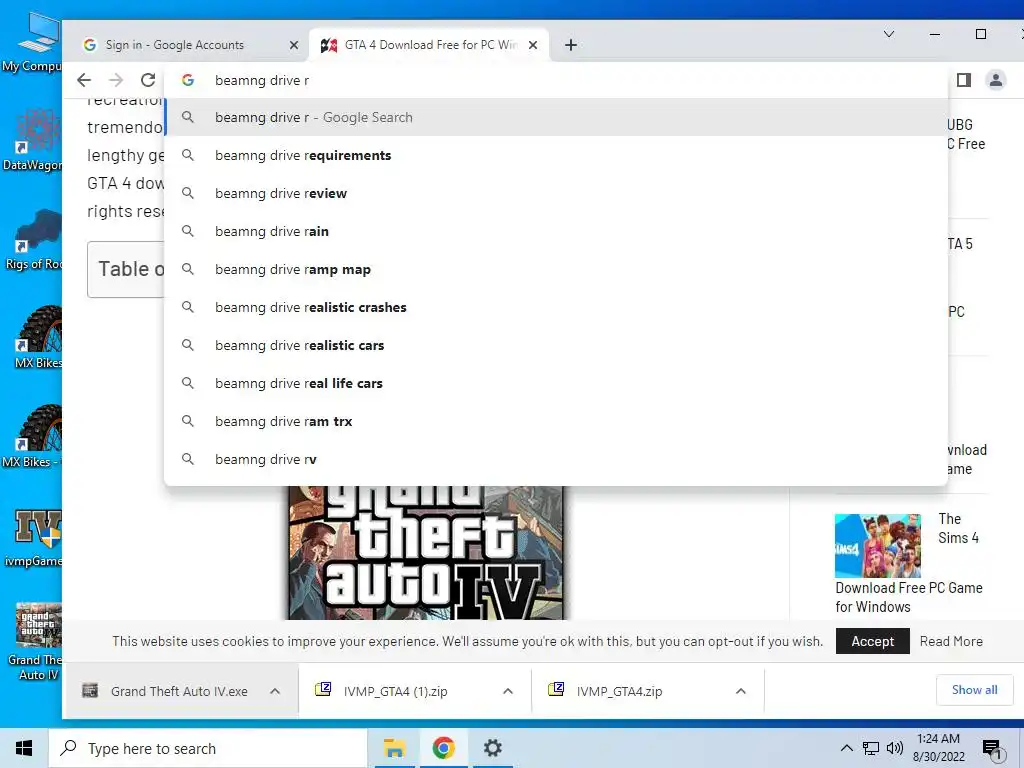Image resolution: width=1024 pixels, height=768 pixels.
Task: Select the Rigs of Rods desktop shortcut
Action: click(x=33, y=239)
